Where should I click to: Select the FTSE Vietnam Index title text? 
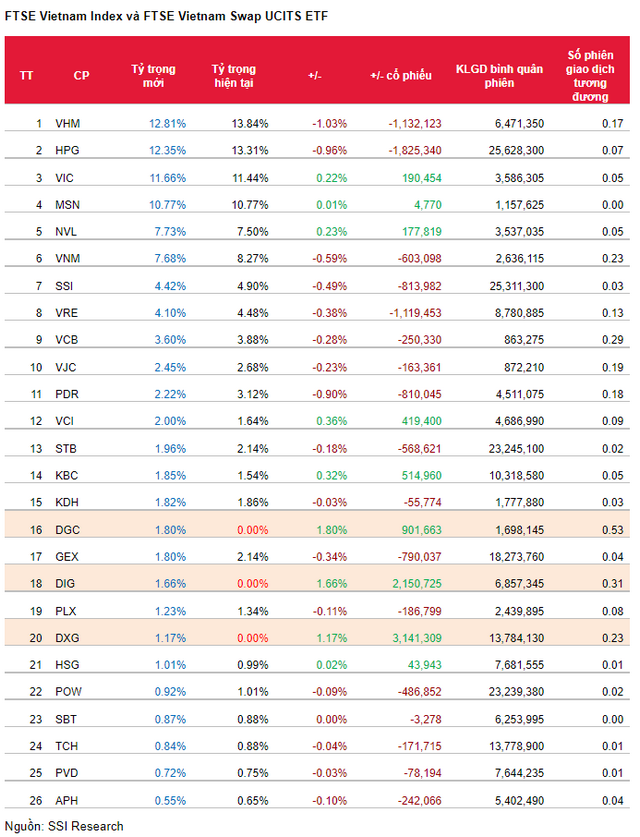coord(166,16)
